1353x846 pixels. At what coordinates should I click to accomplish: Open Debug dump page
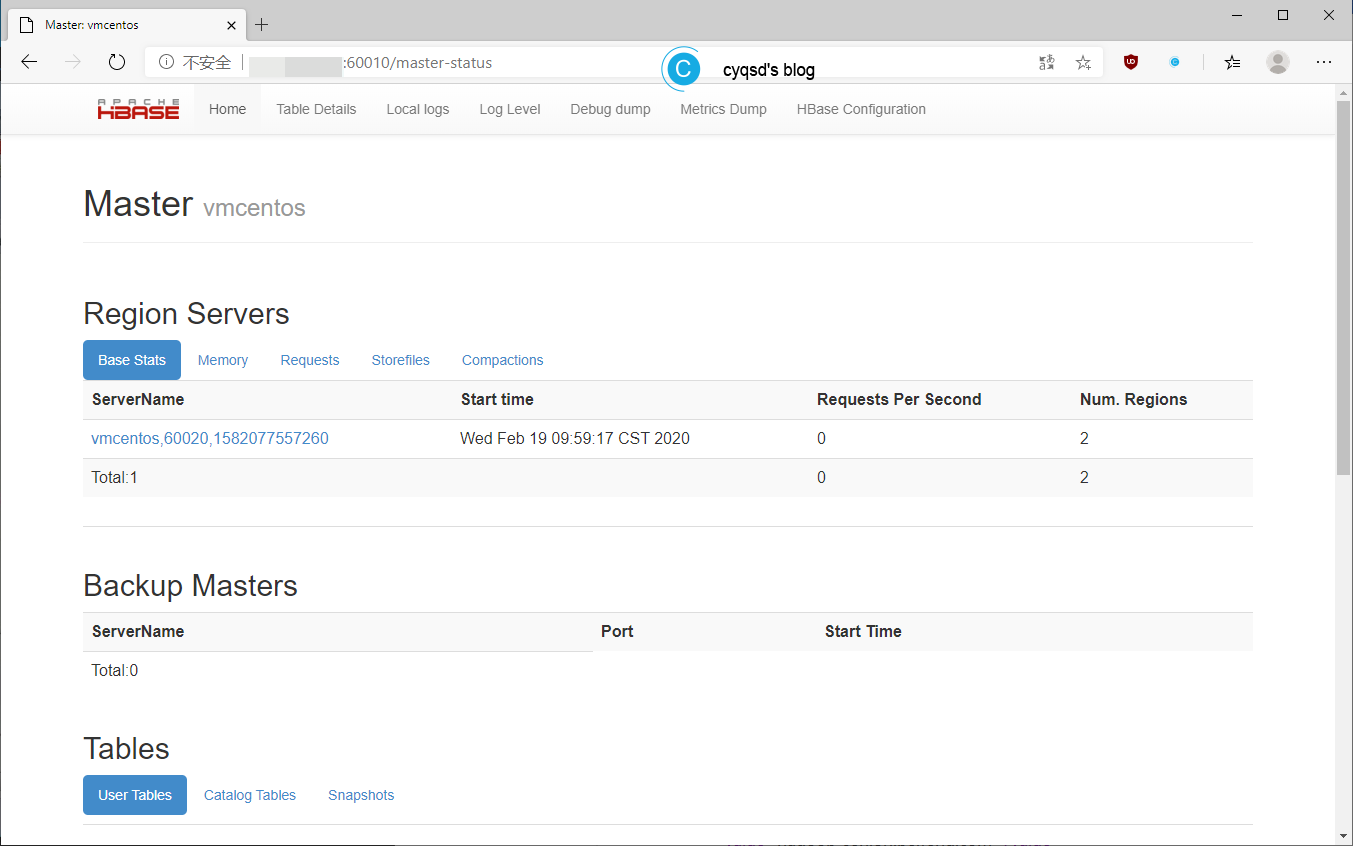tap(610, 109)
